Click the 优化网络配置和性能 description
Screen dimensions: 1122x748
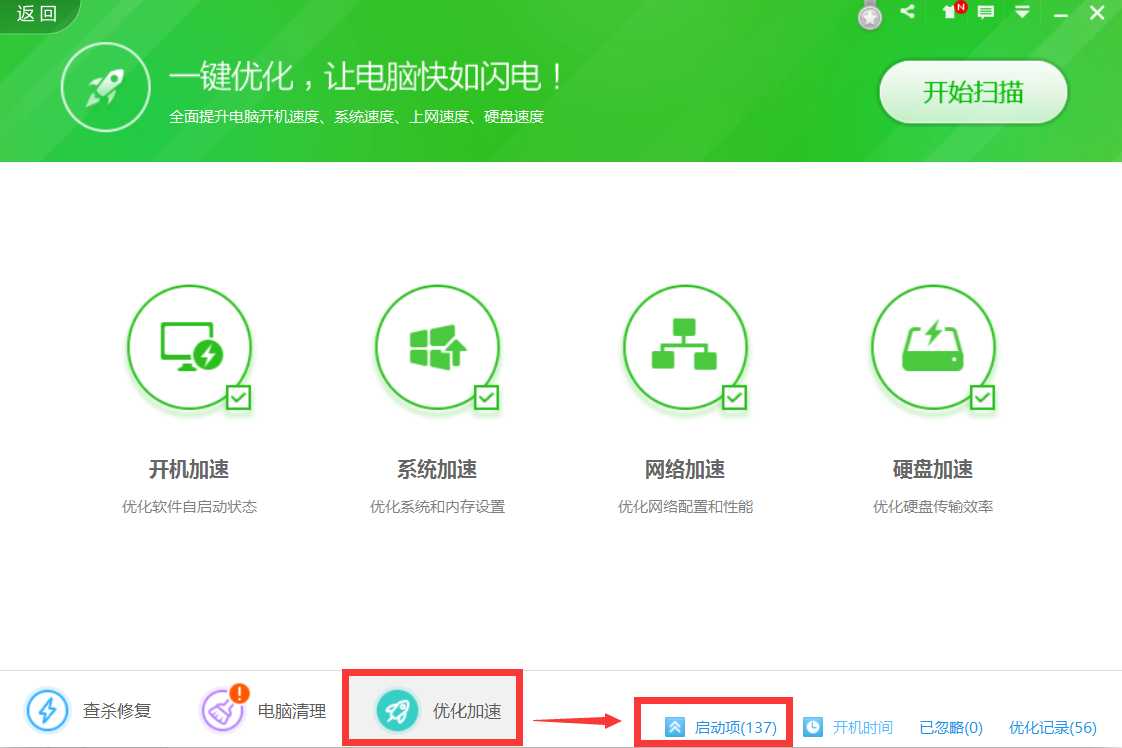point(685,507)
